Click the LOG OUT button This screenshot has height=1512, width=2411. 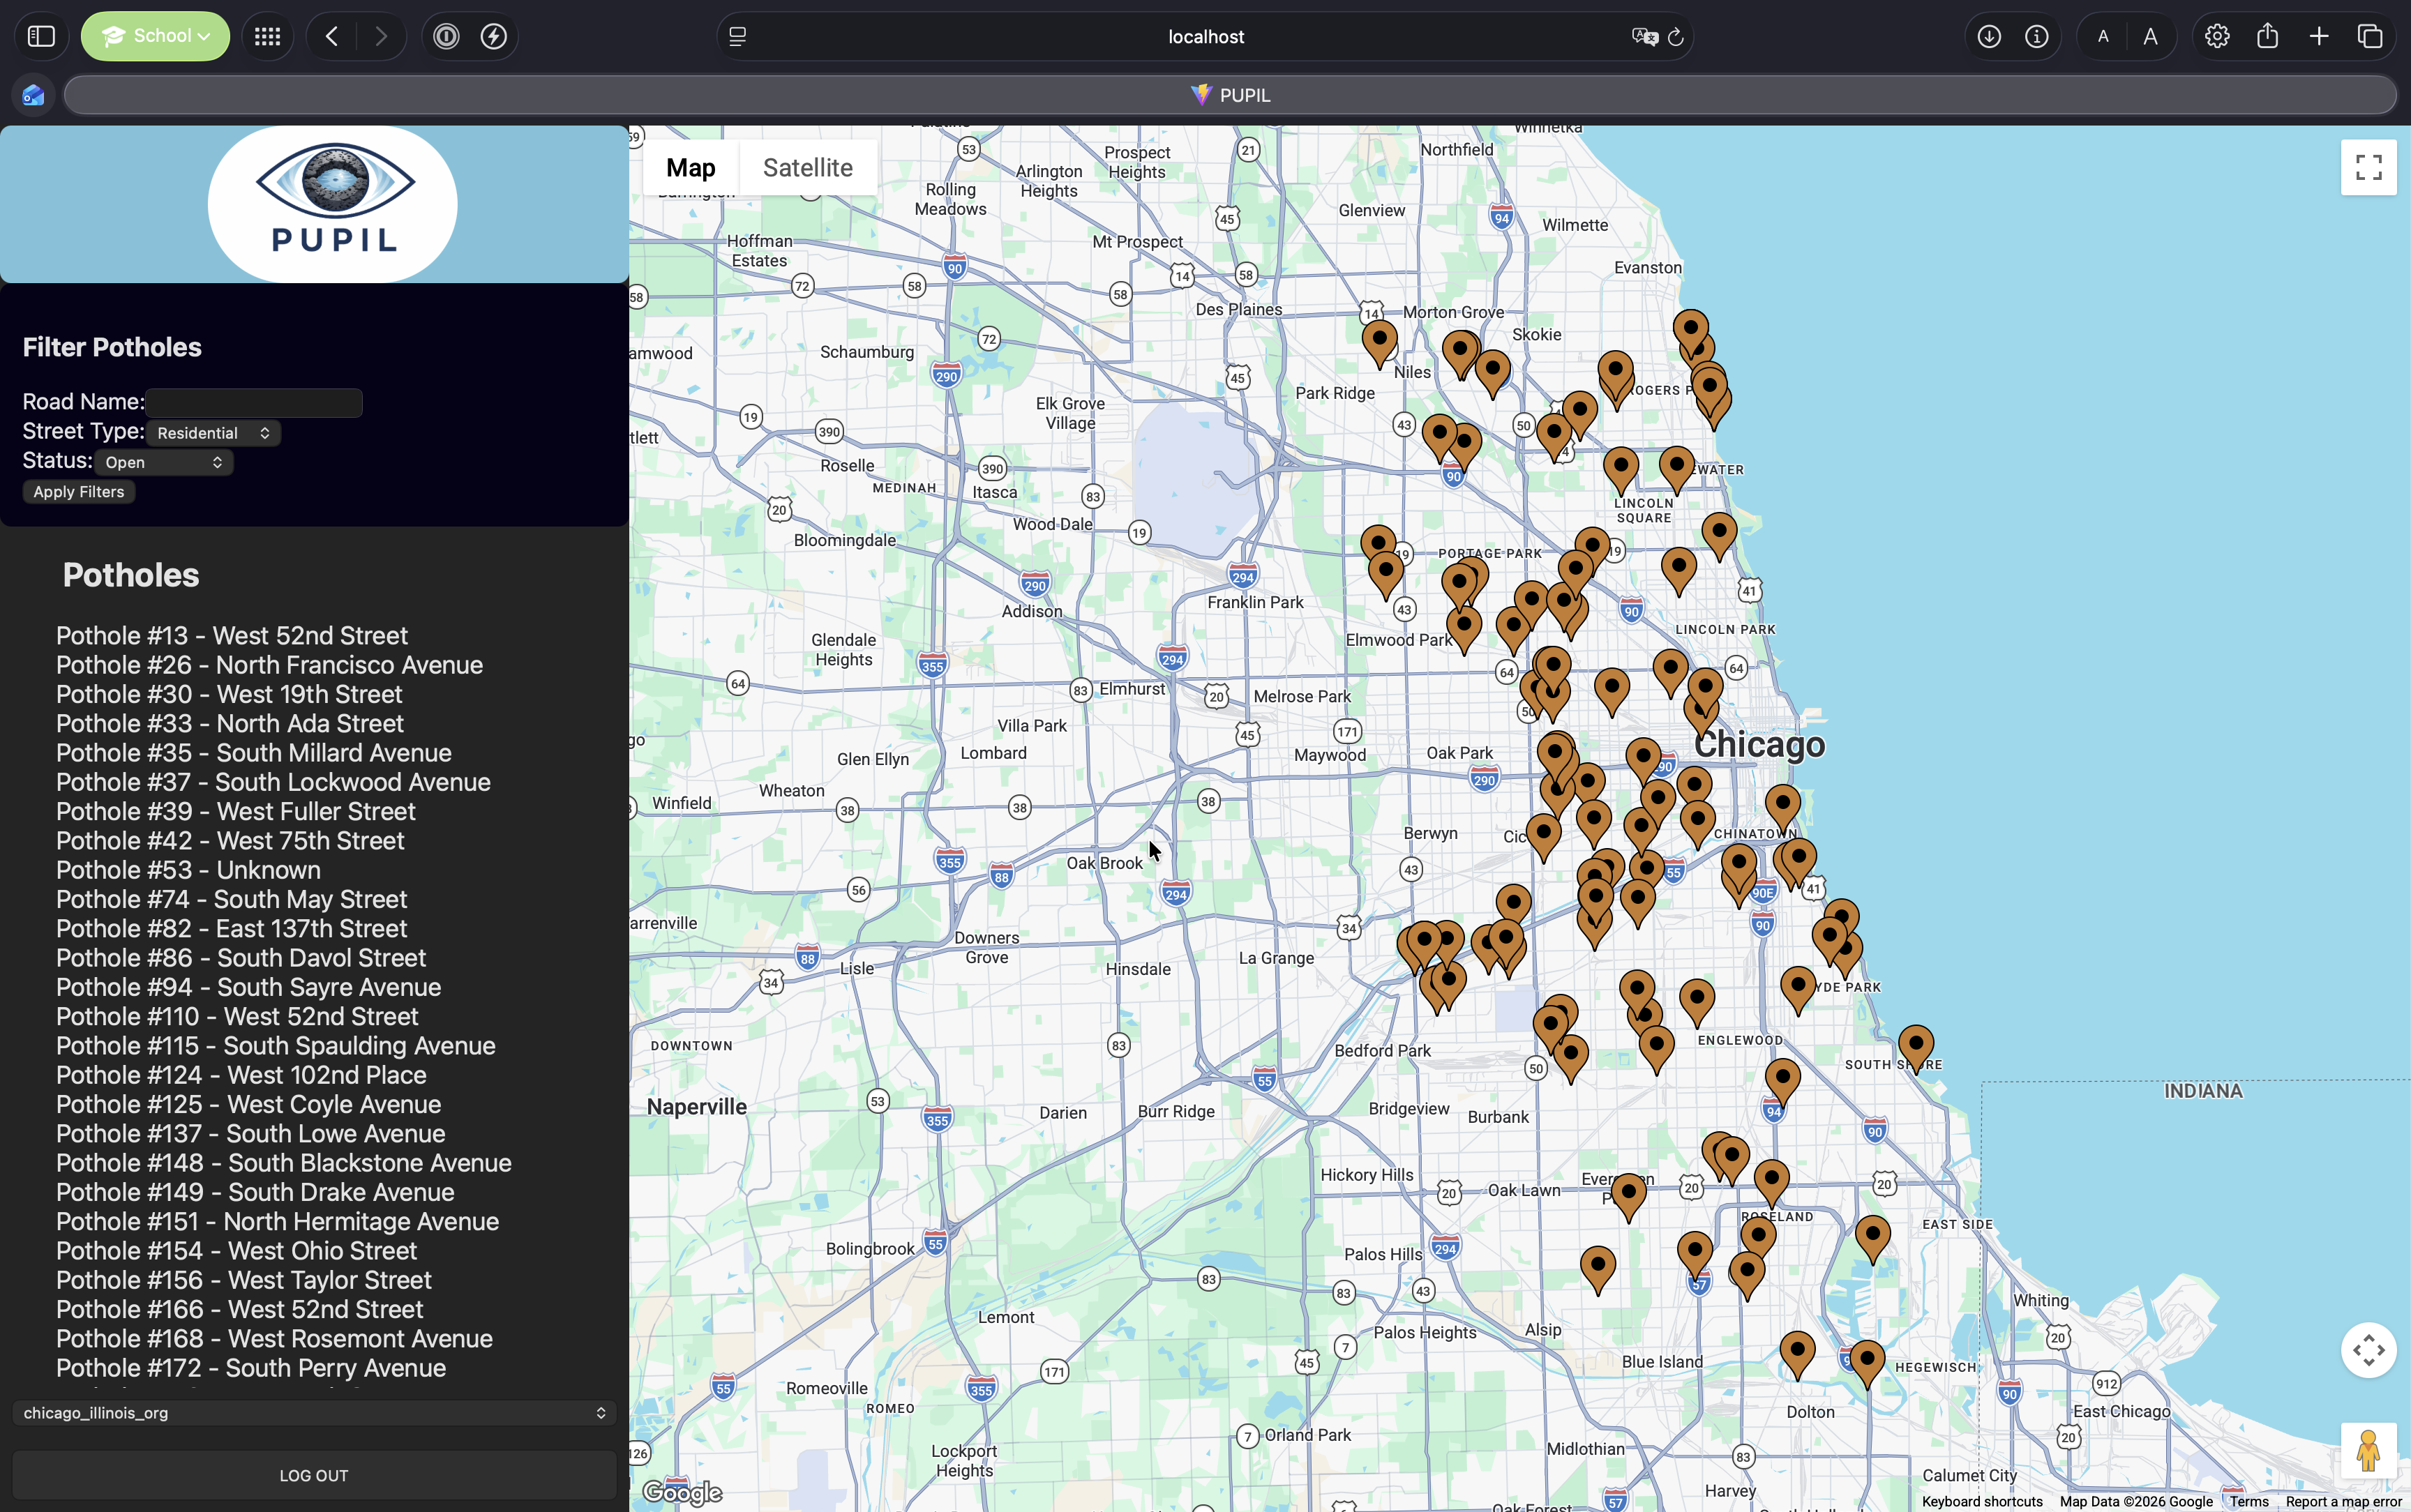314,1475
